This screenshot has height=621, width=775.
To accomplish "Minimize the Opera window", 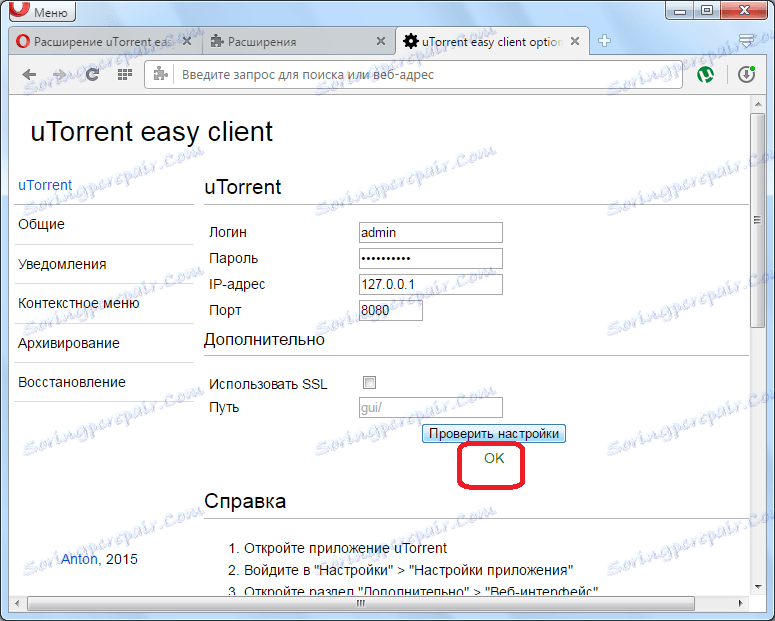I will 680,10.
